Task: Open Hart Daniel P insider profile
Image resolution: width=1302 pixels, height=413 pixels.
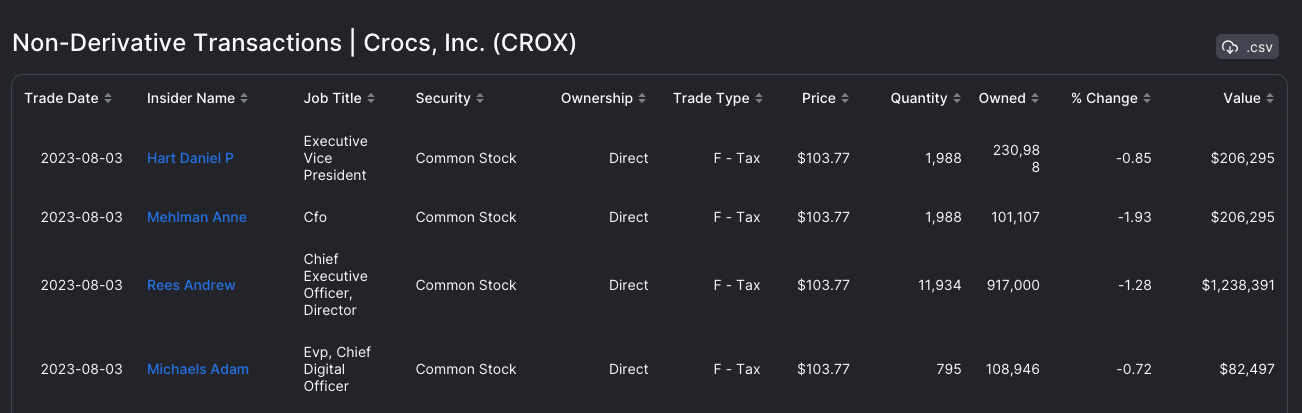Action: click(190, 158)
